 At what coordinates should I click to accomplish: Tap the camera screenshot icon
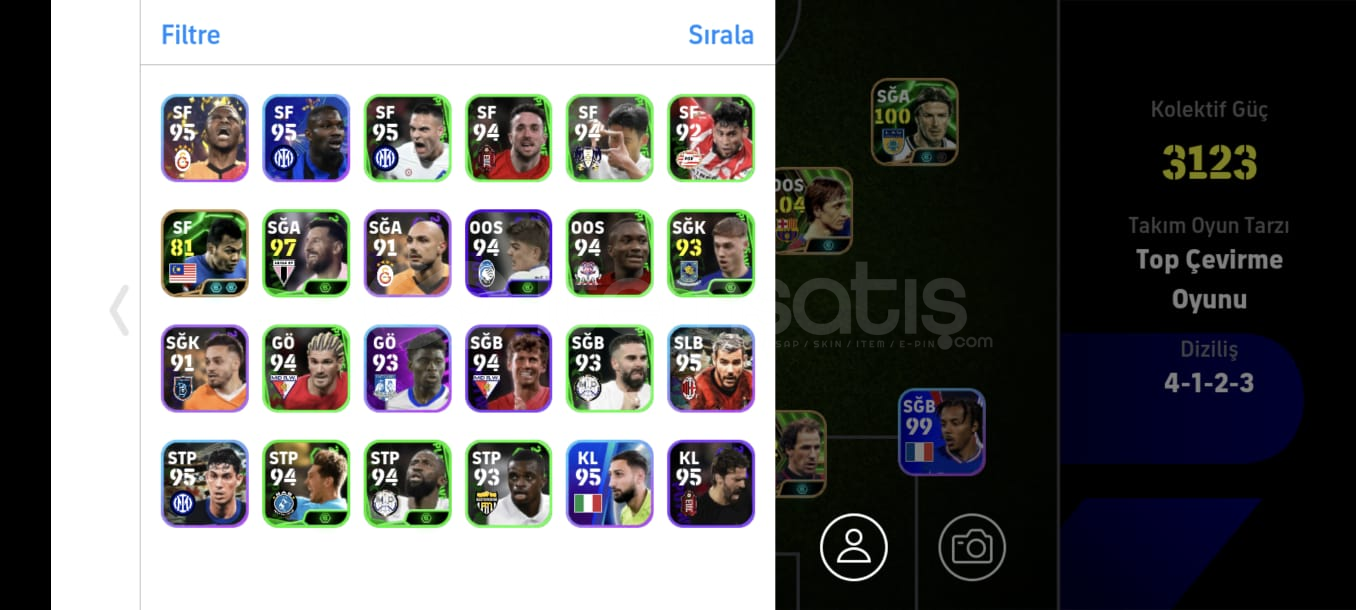pyautogui.click(x=972, y=547)
